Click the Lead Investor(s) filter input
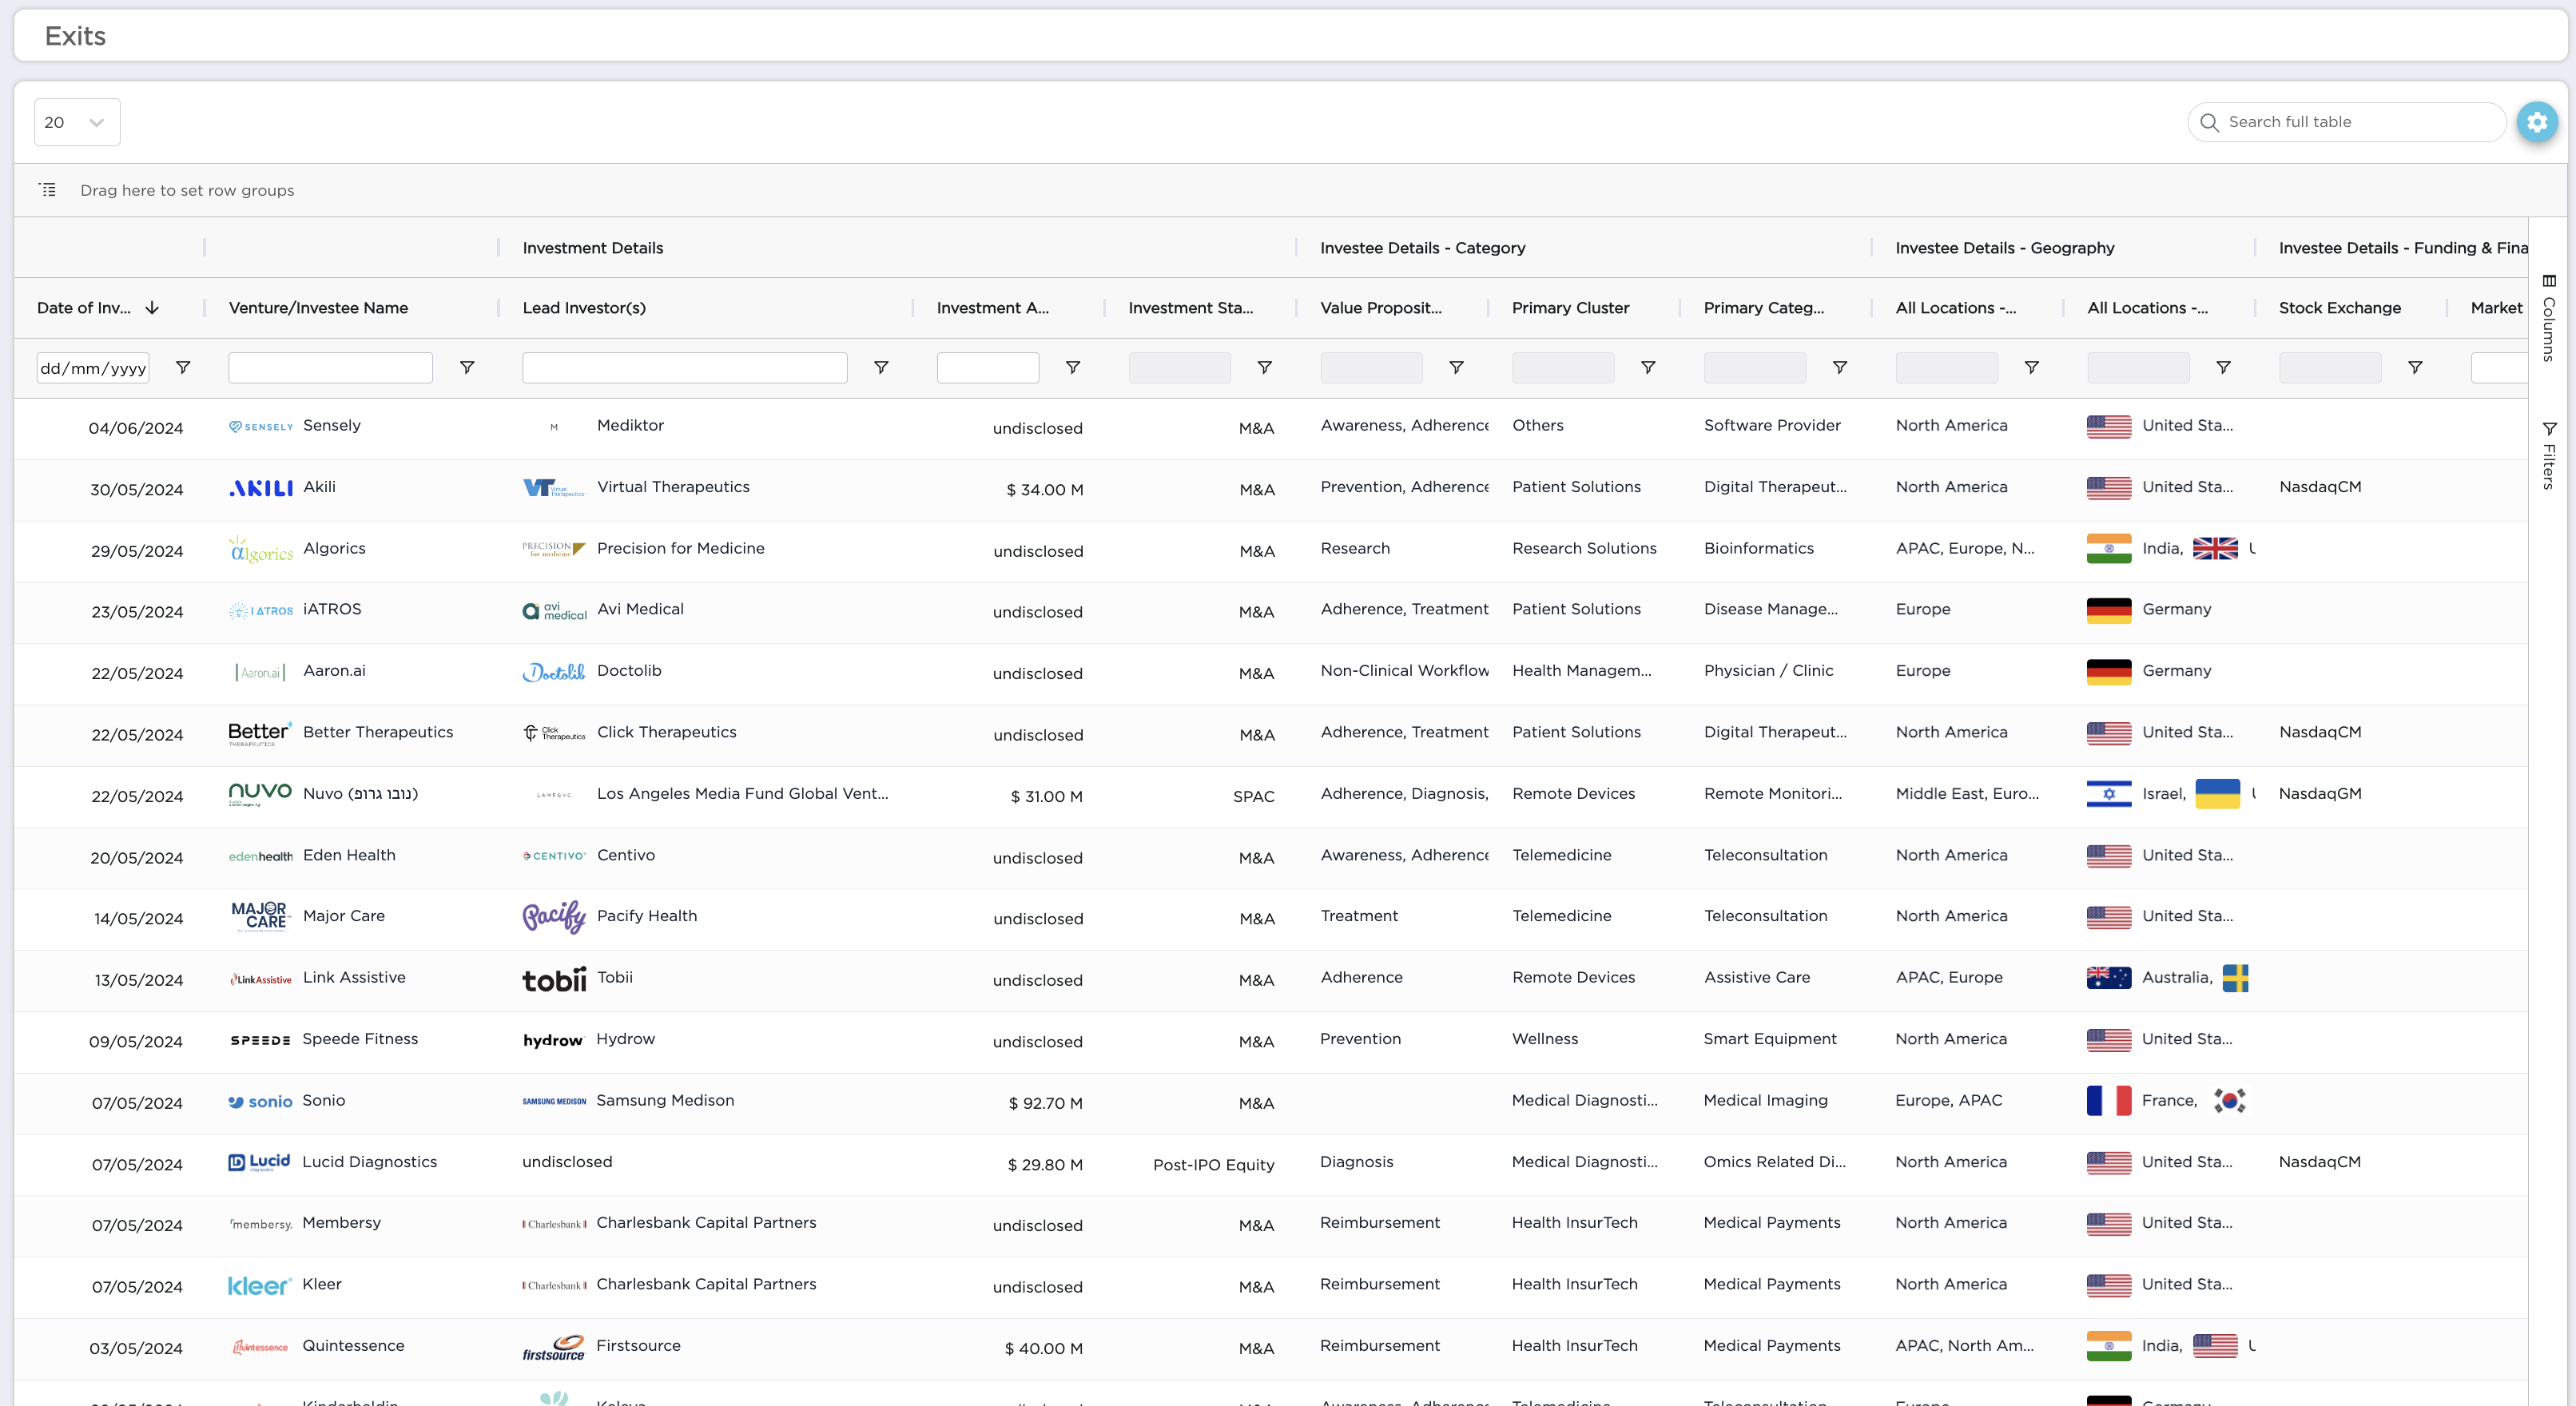2576x1406 pixels. (x=685, y=368)
